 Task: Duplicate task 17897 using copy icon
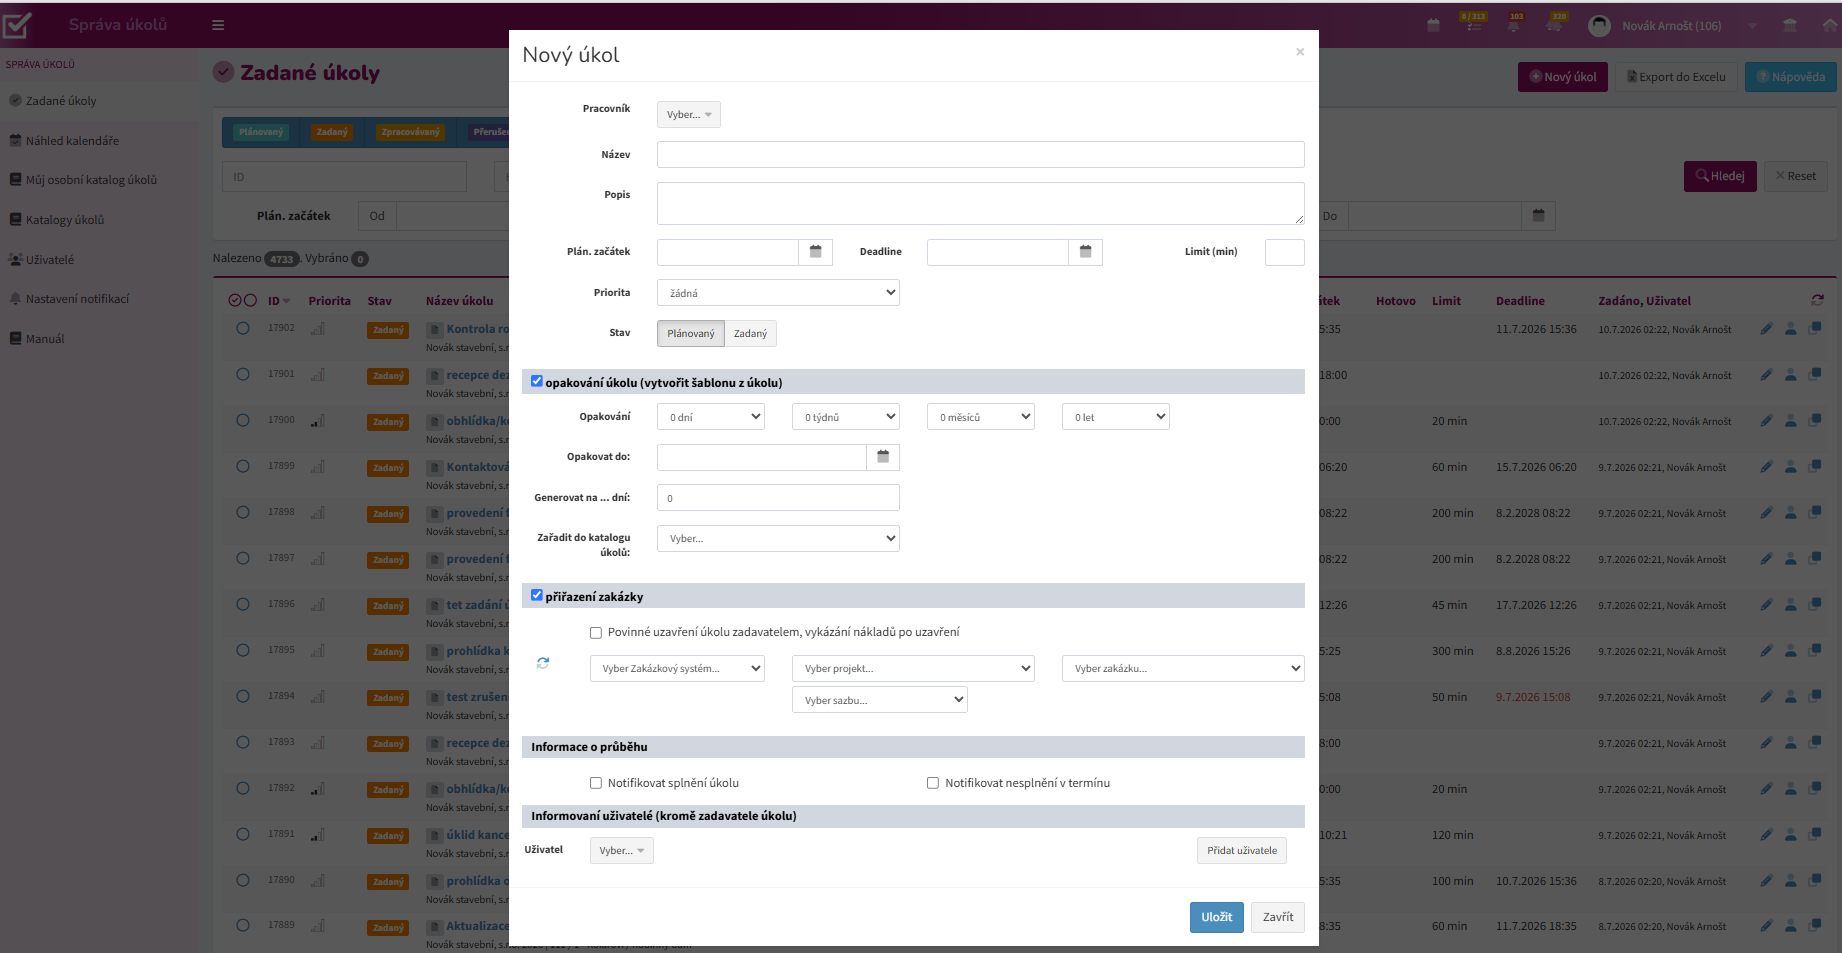(x=1815, y=559)
